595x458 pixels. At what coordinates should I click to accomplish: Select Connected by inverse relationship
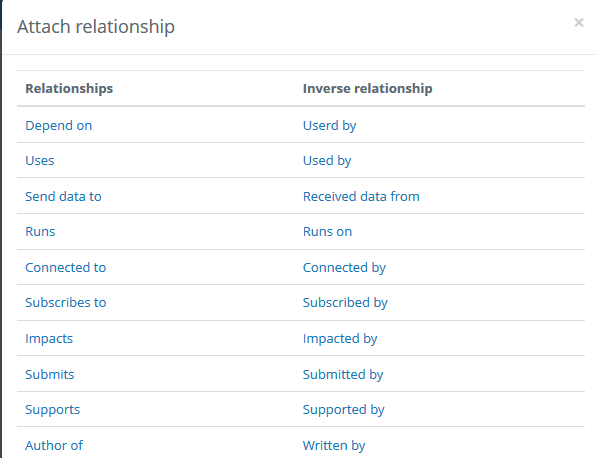click(344, 268)
